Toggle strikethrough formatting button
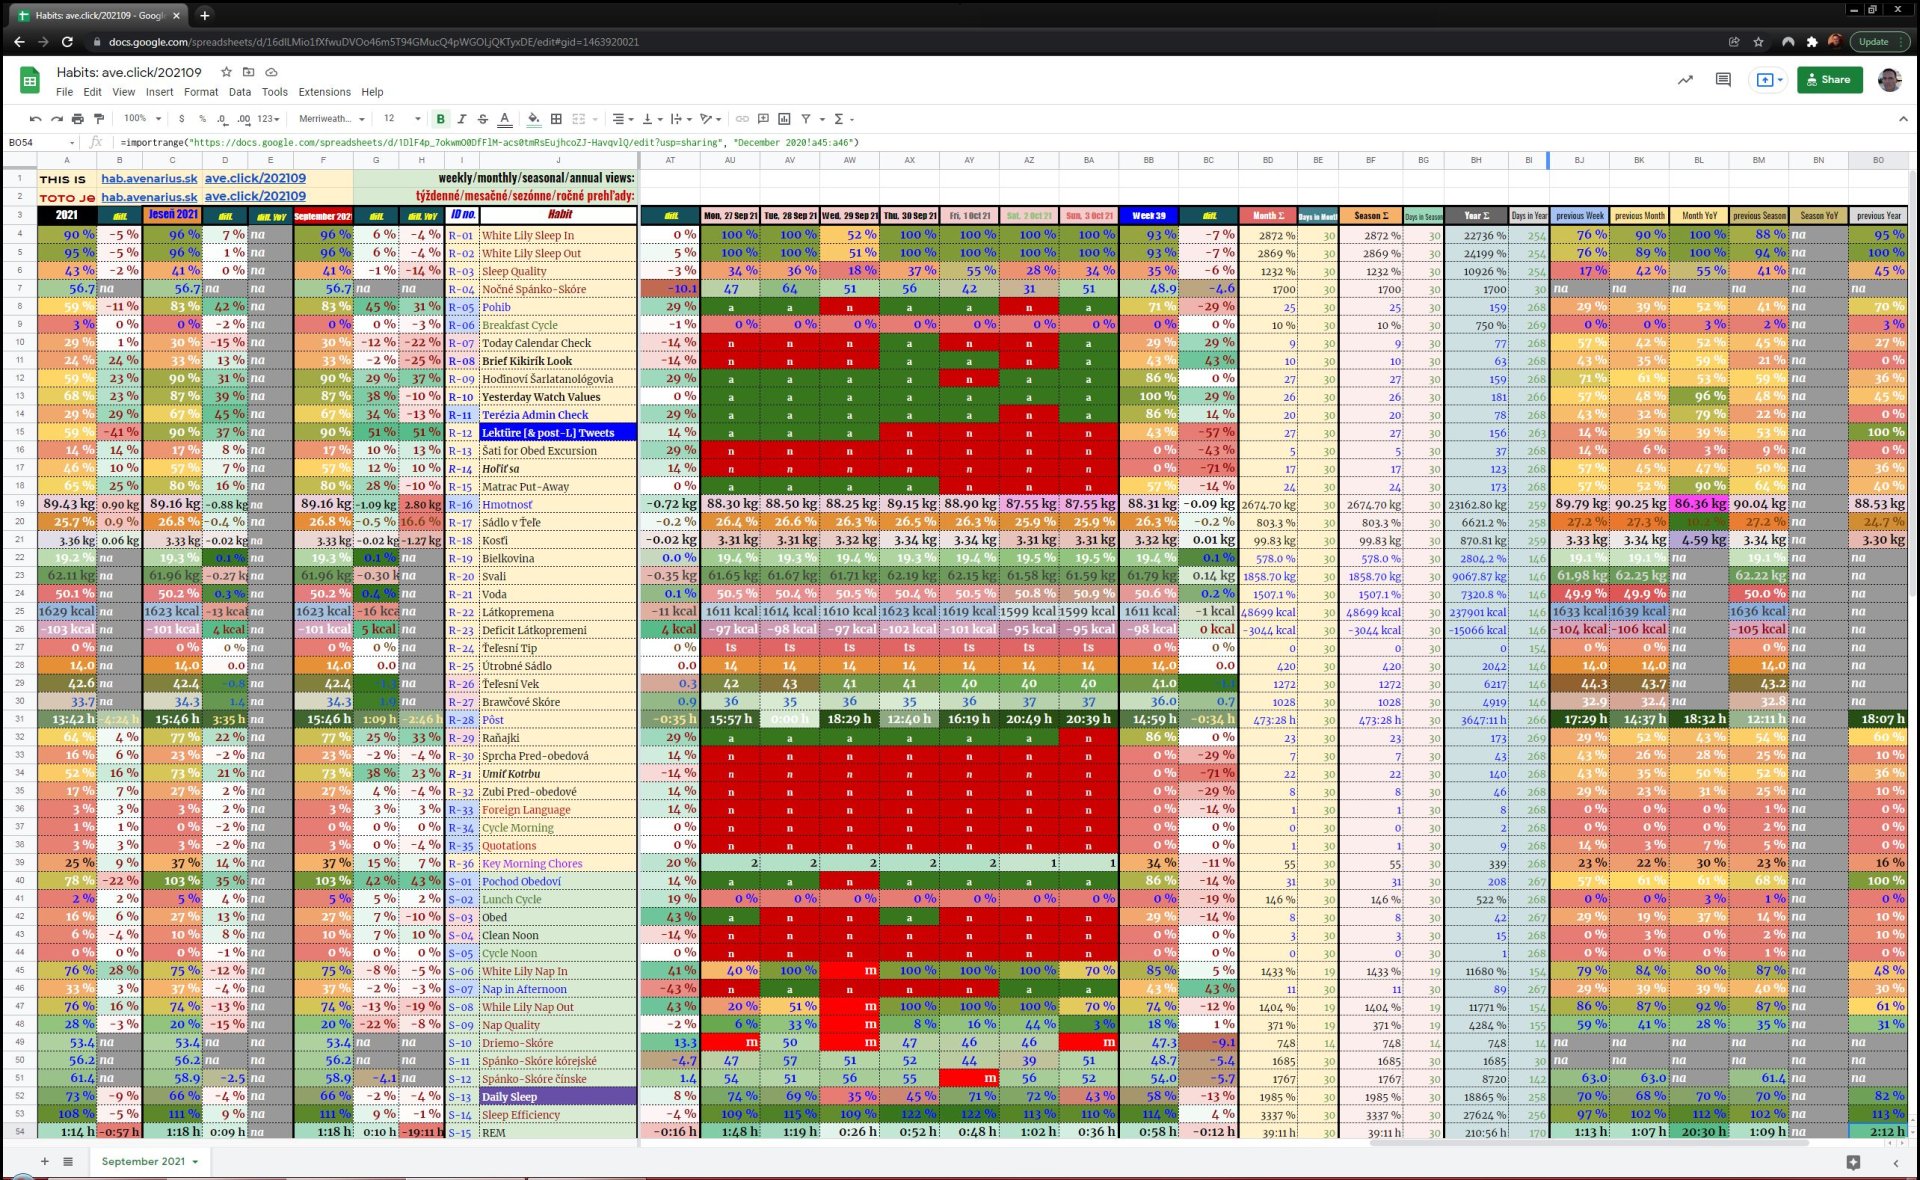Screen dimensions: 1920x1180 [x=482, y=119]
